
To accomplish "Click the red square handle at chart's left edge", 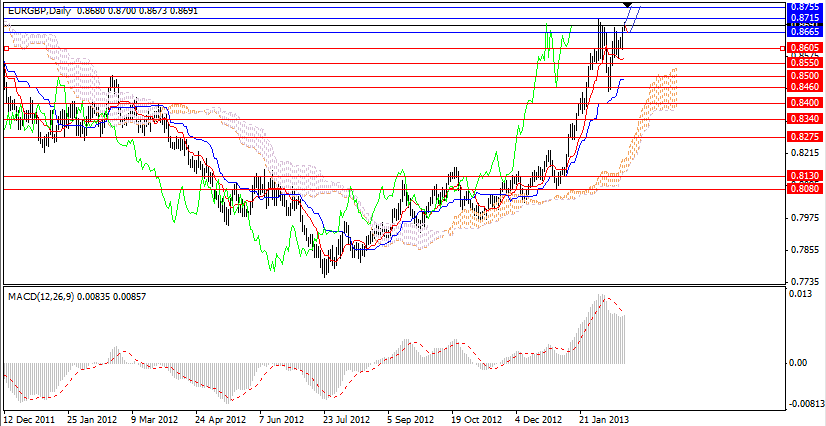I will (6, 47).
